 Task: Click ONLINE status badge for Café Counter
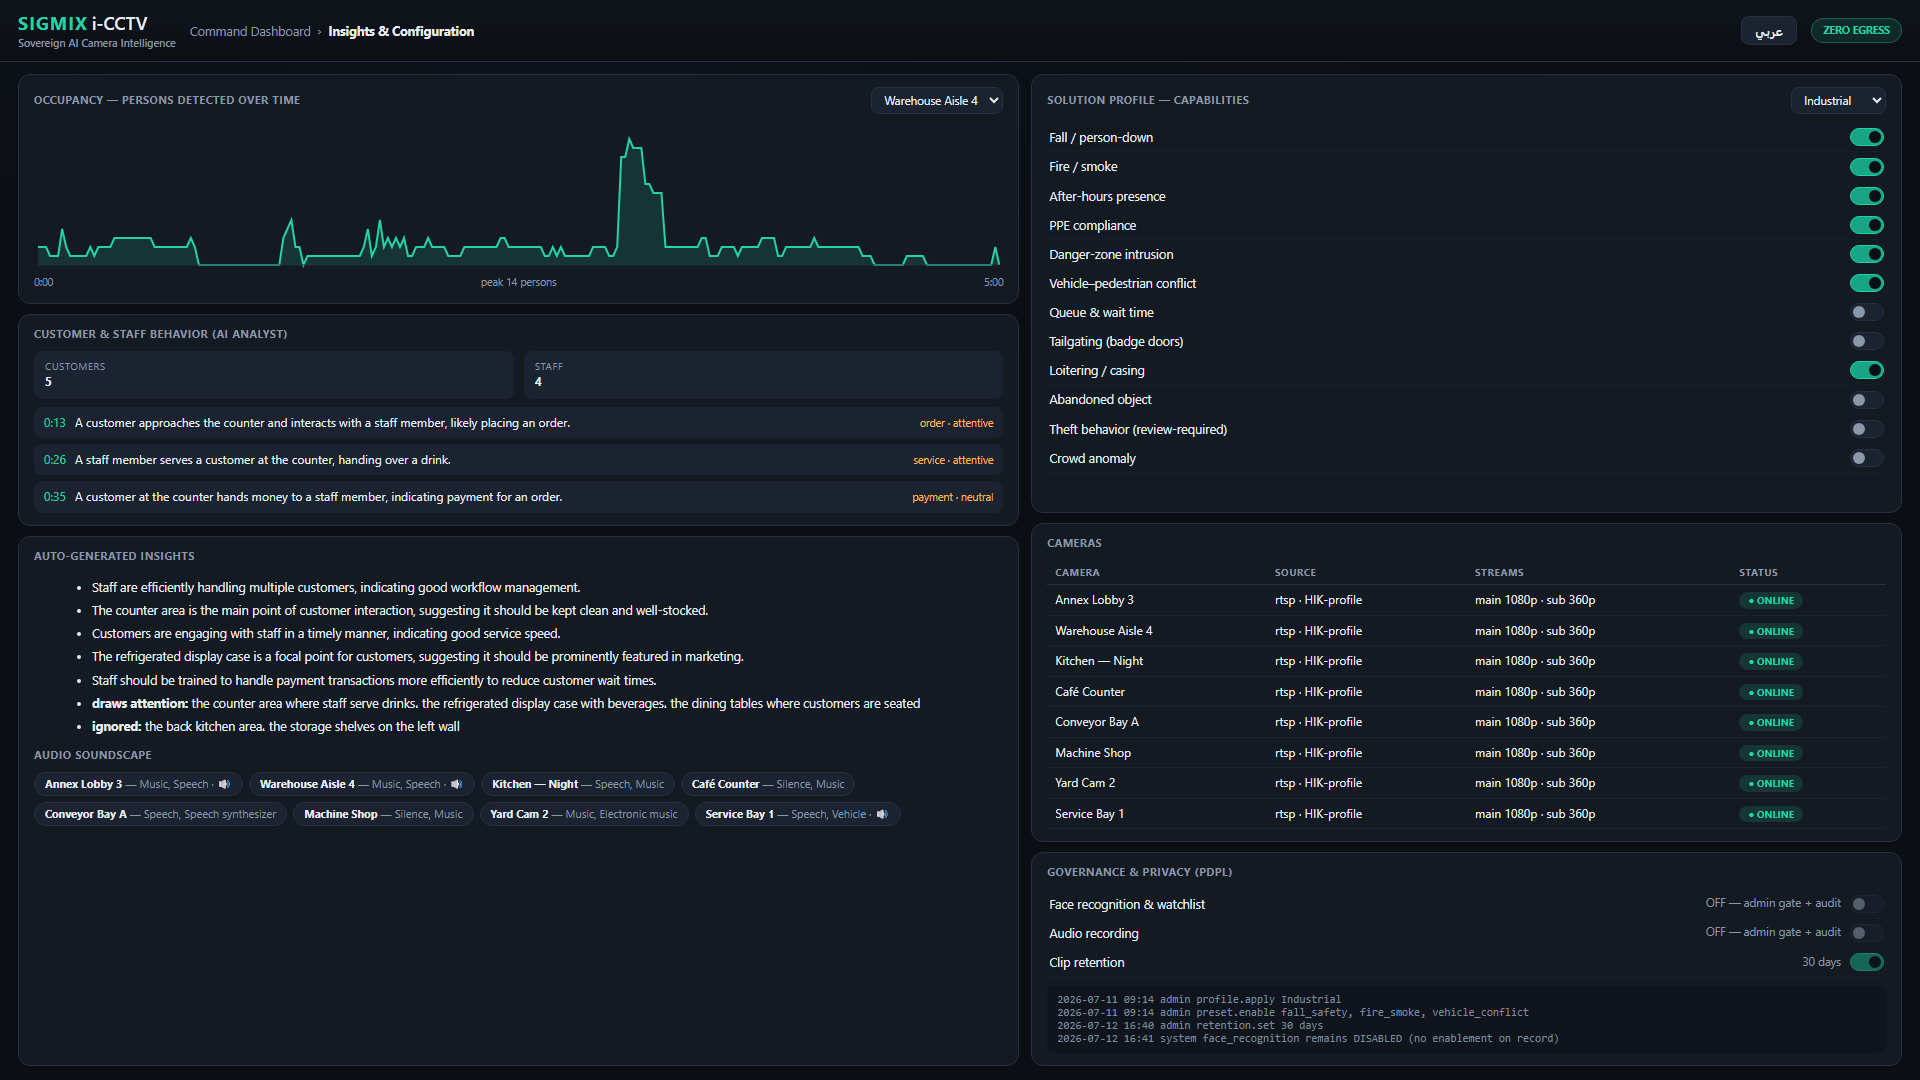pos(1771,692)
